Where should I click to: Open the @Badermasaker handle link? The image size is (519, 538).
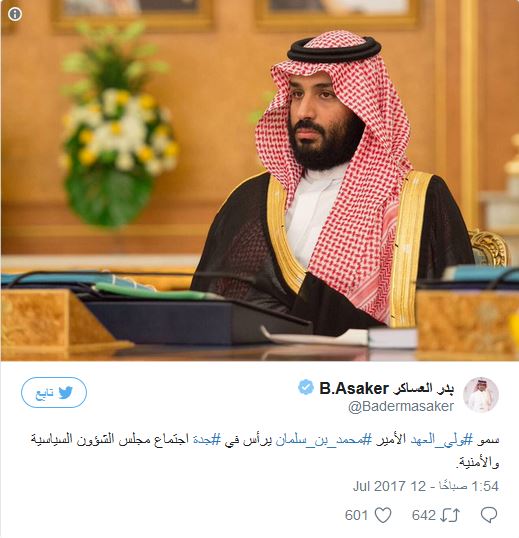click(x=401, y=406)
